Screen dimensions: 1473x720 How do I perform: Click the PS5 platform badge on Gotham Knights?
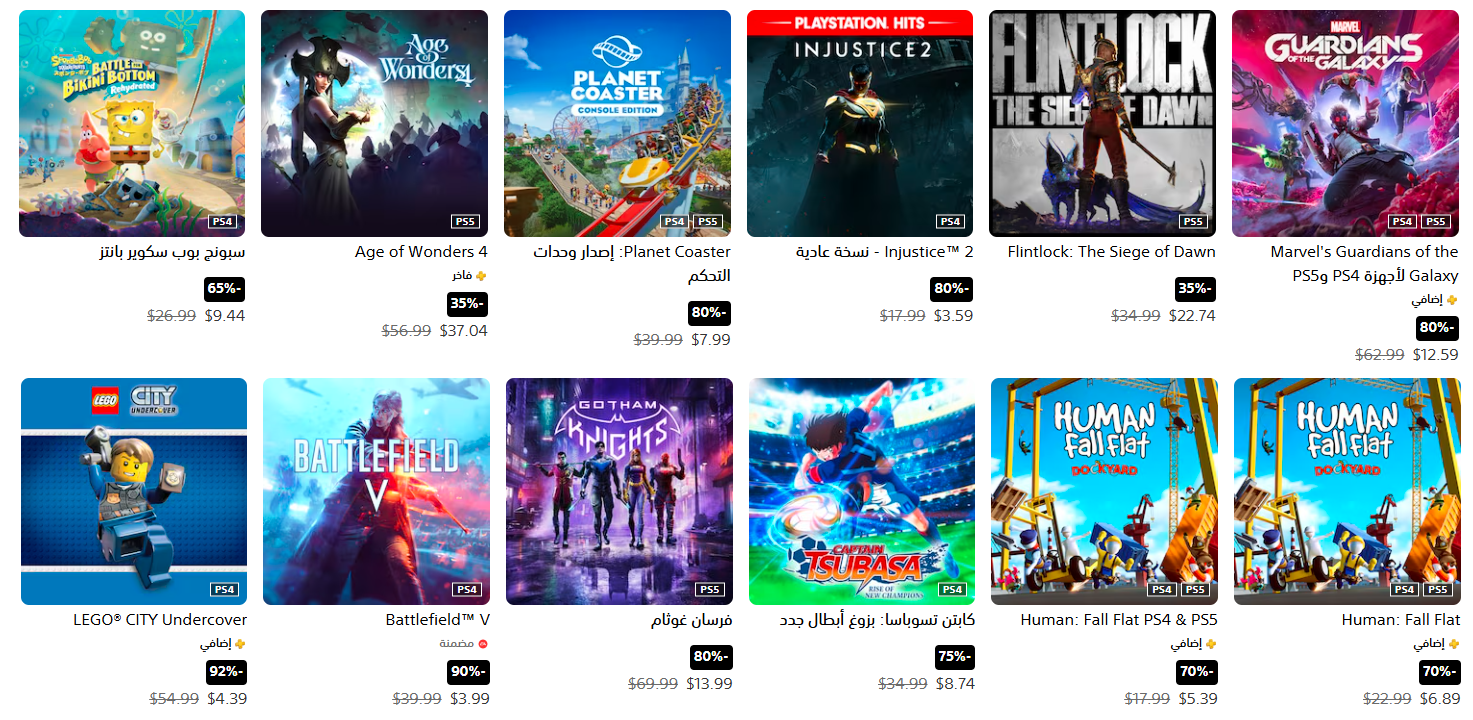(x=709, y=590)
